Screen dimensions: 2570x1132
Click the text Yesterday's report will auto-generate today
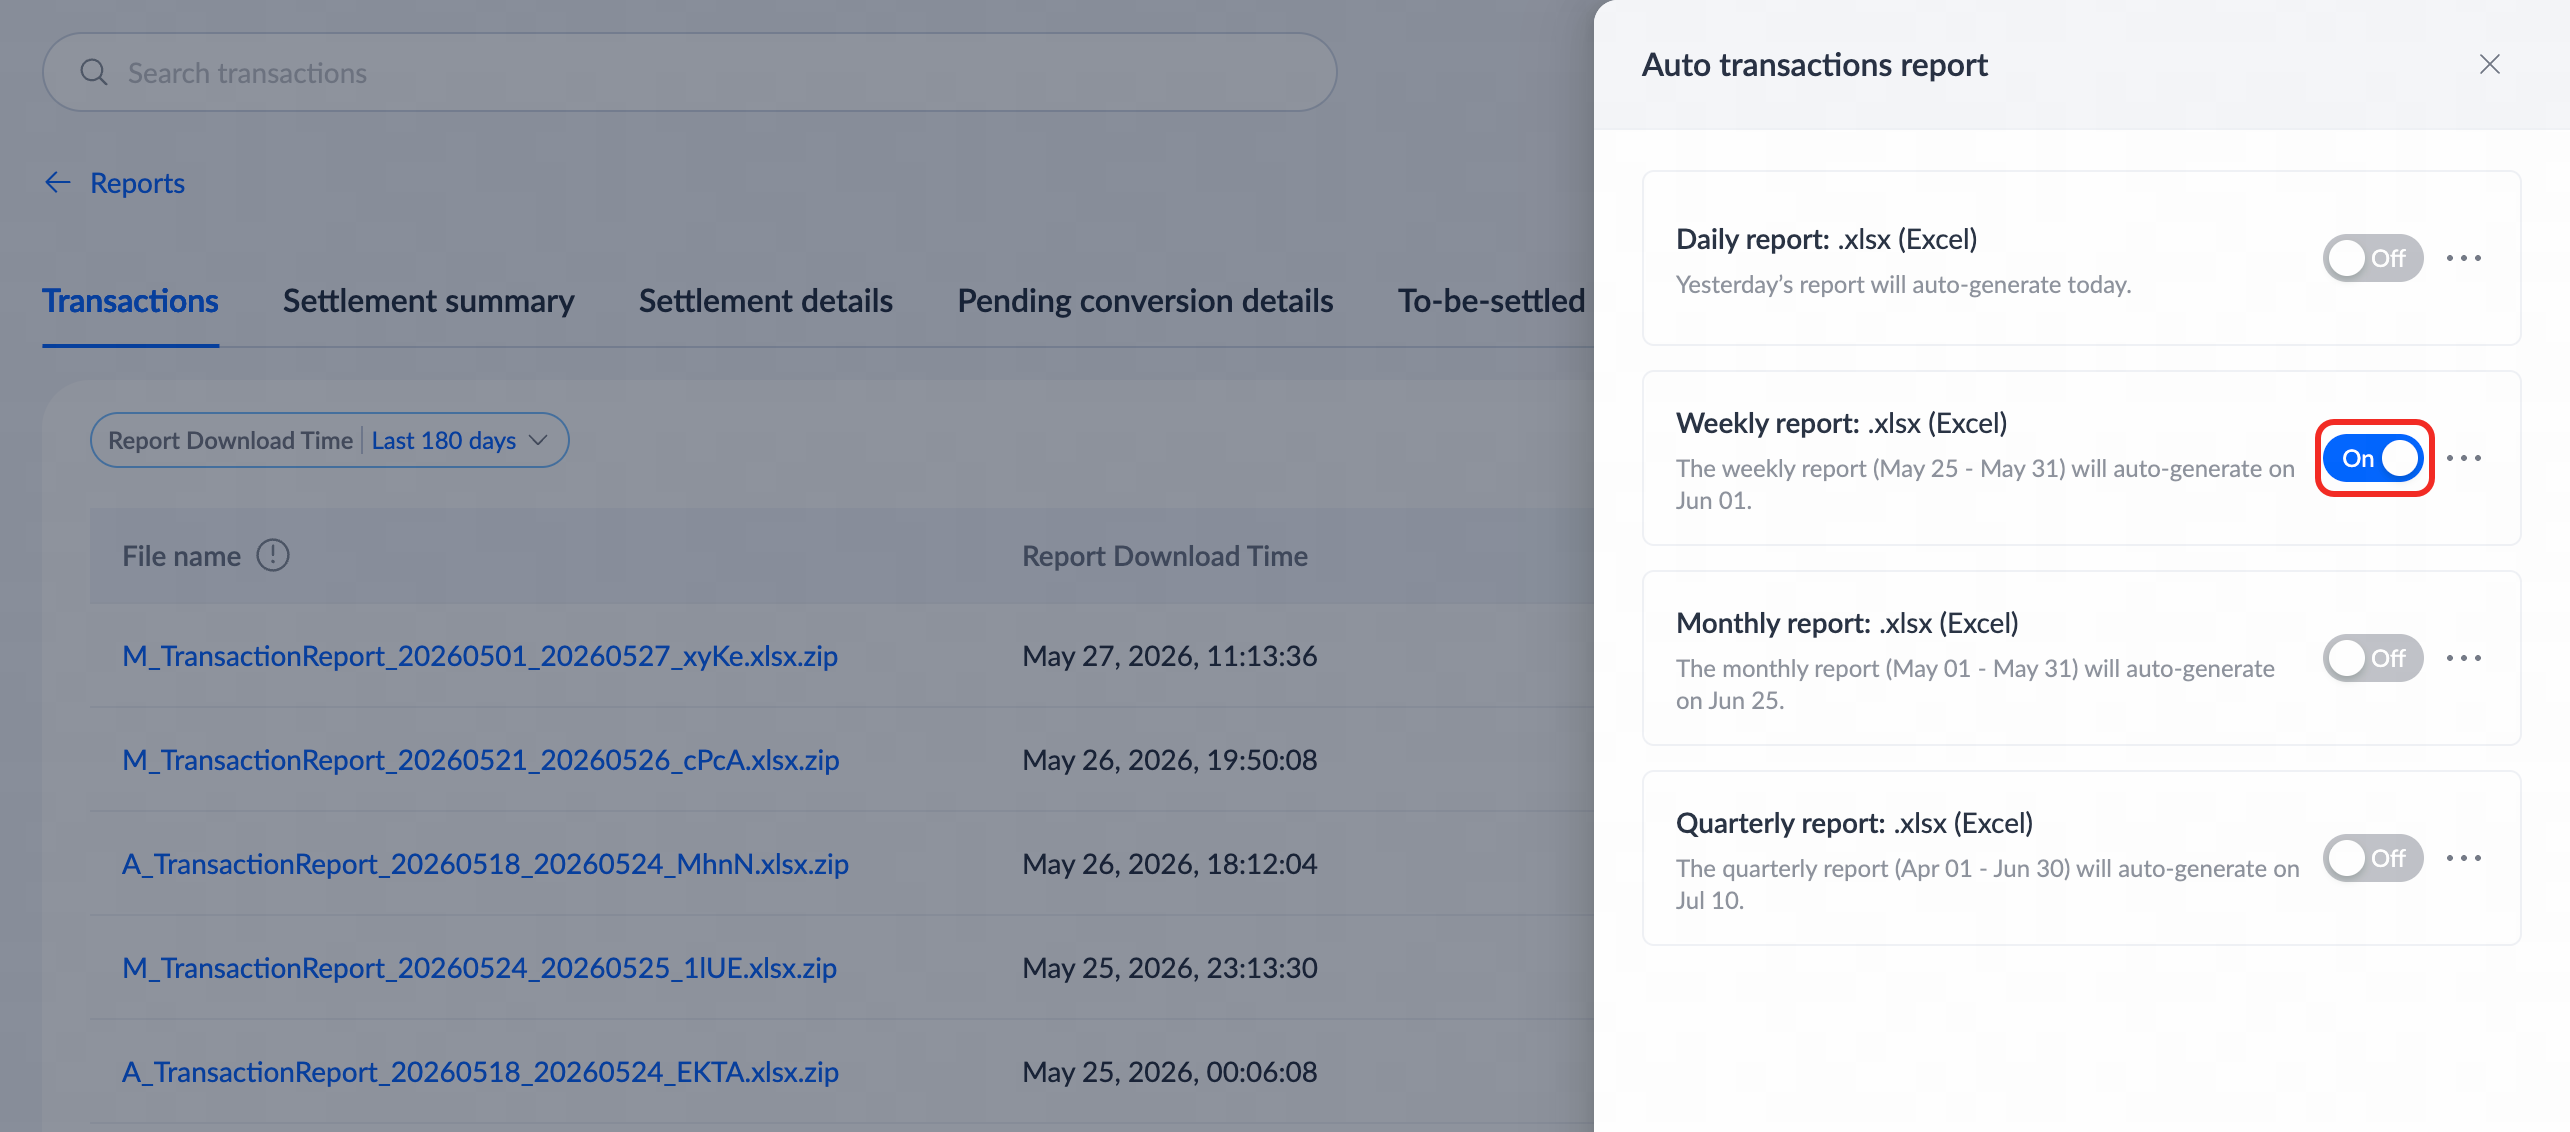pyautogui.click(x=1904, y=285)
